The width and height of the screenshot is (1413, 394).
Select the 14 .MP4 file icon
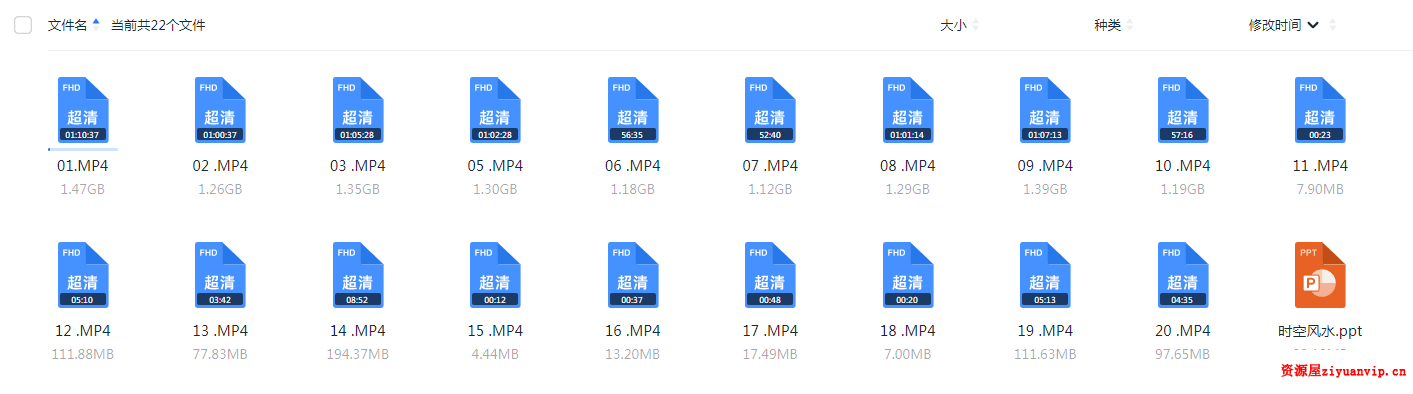tap(358, 275)
